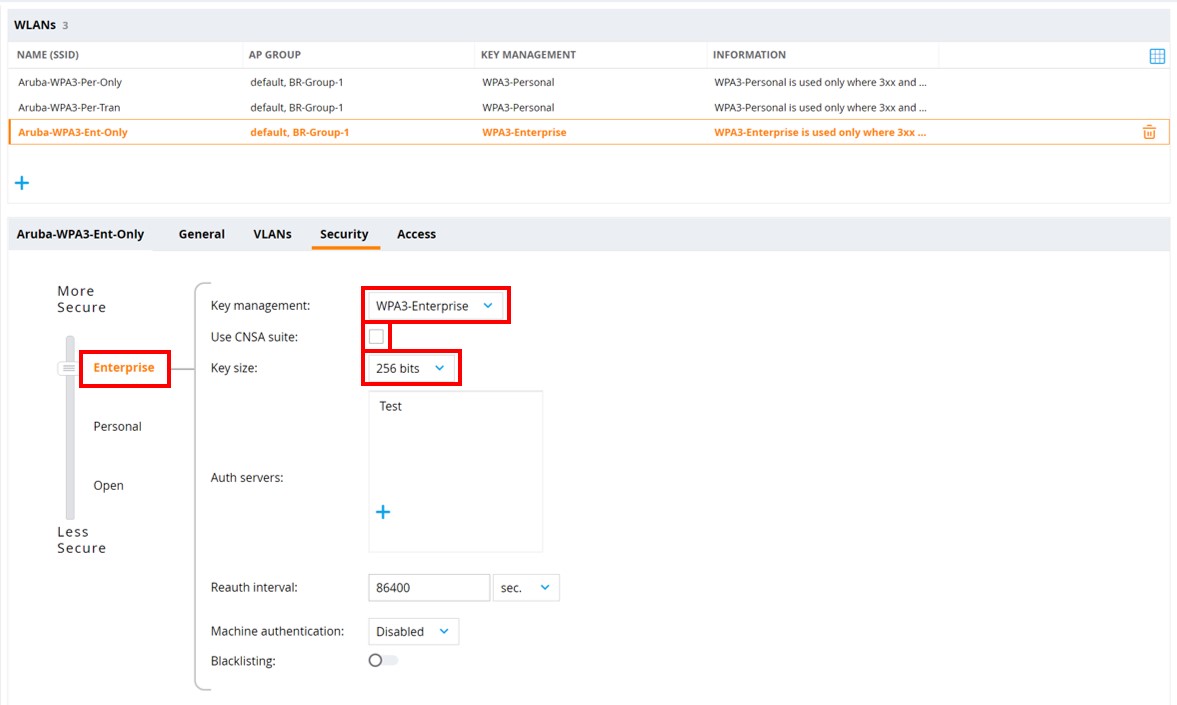Click the INFORMATION column header

click(x=749, y=55)
